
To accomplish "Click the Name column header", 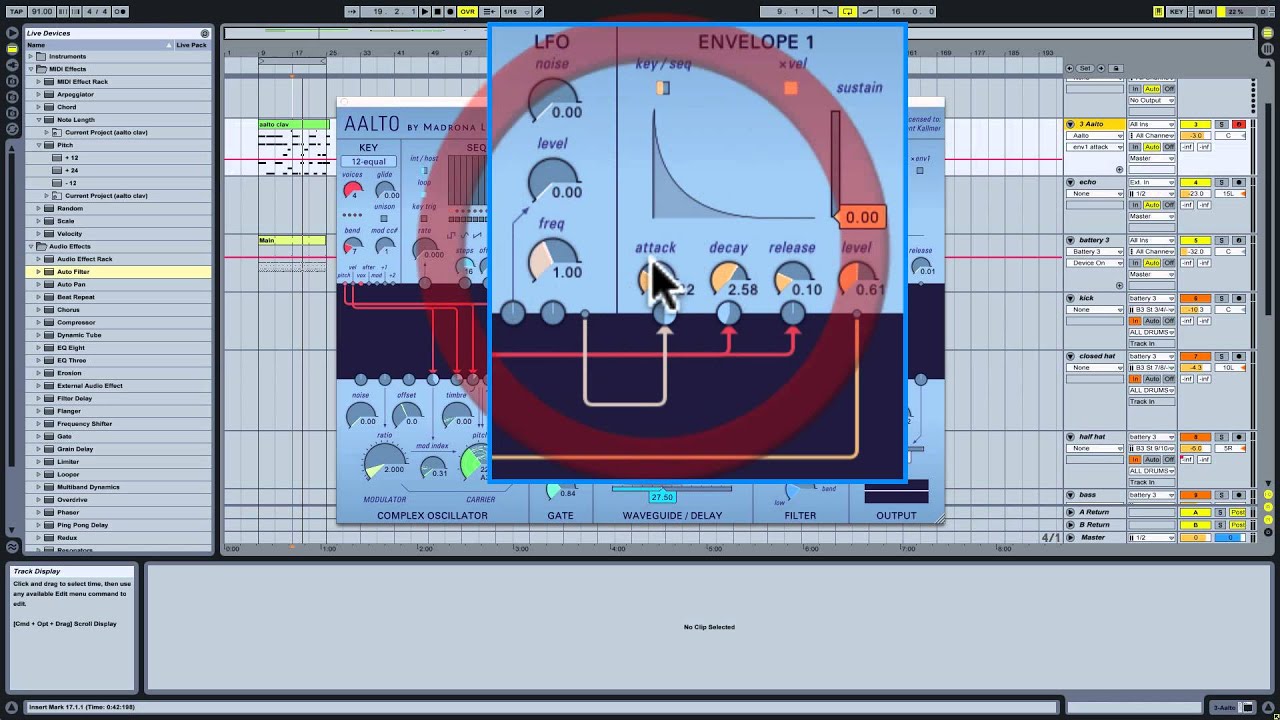I will click(x=97, y=45).
